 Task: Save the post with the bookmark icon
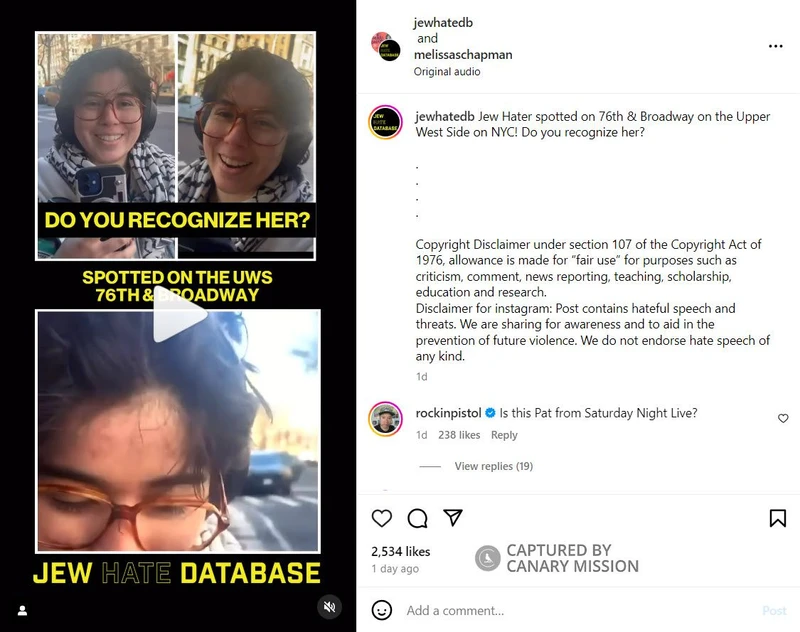[x=778, y=518]
